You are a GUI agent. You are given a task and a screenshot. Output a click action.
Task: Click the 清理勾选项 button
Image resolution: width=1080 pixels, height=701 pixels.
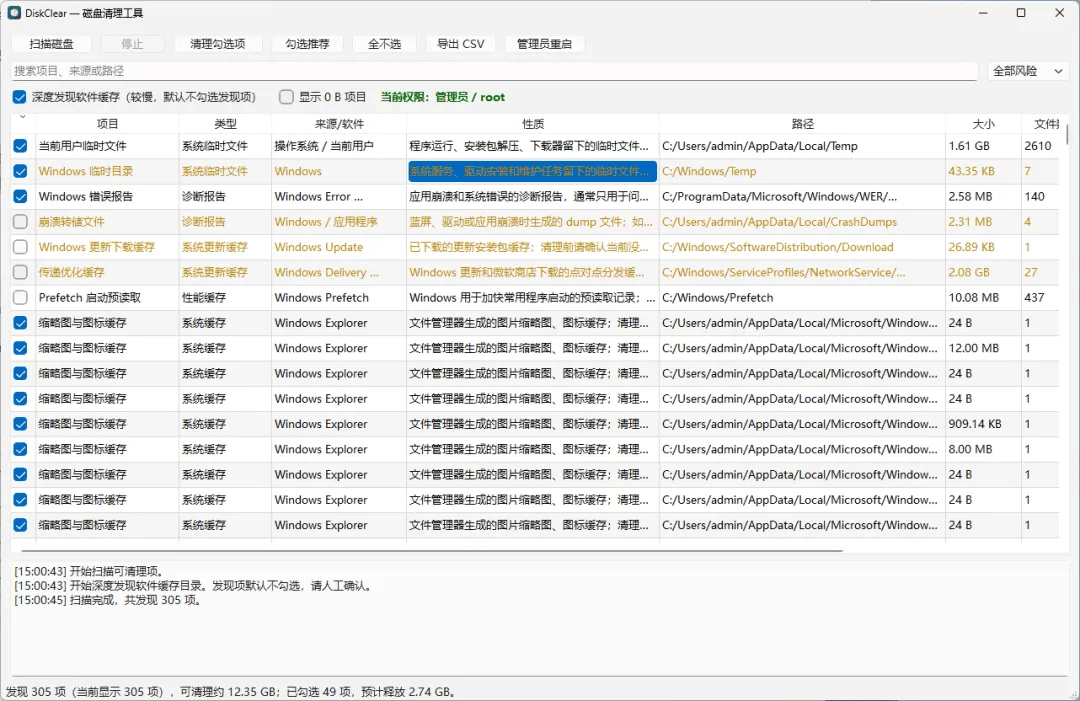(218, 44)
